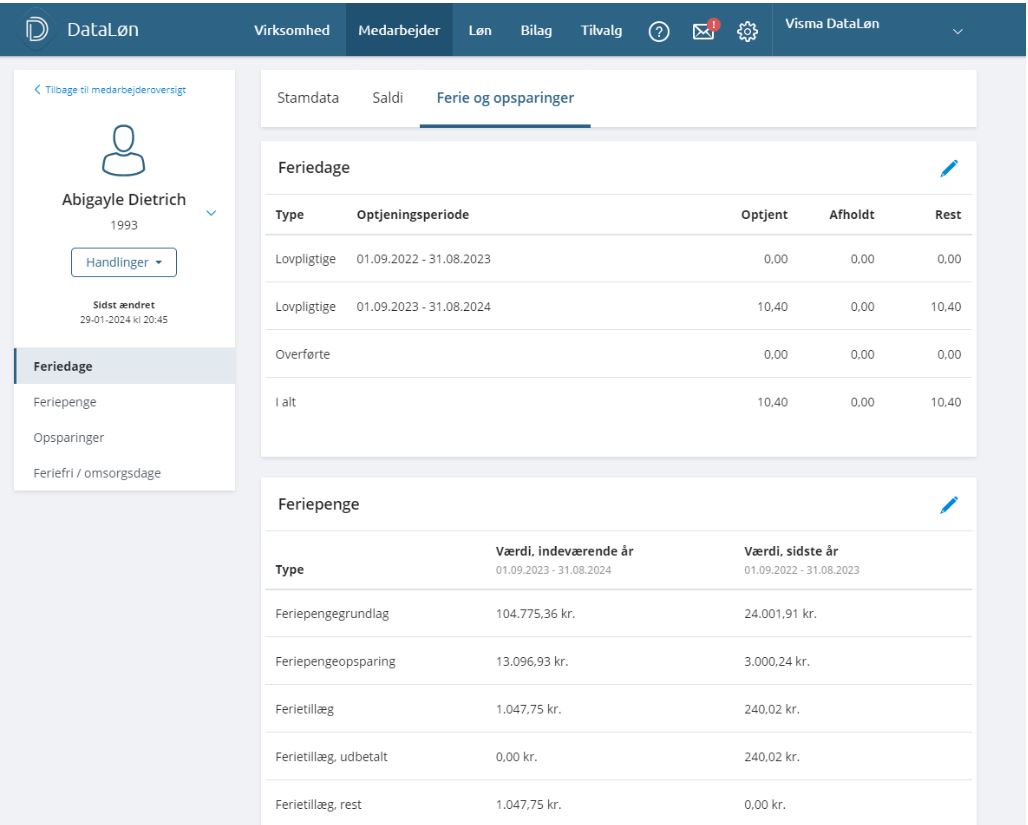Edit the Feriepenge section with pencil
The image size is (1028, 825).
coord(949,505)
